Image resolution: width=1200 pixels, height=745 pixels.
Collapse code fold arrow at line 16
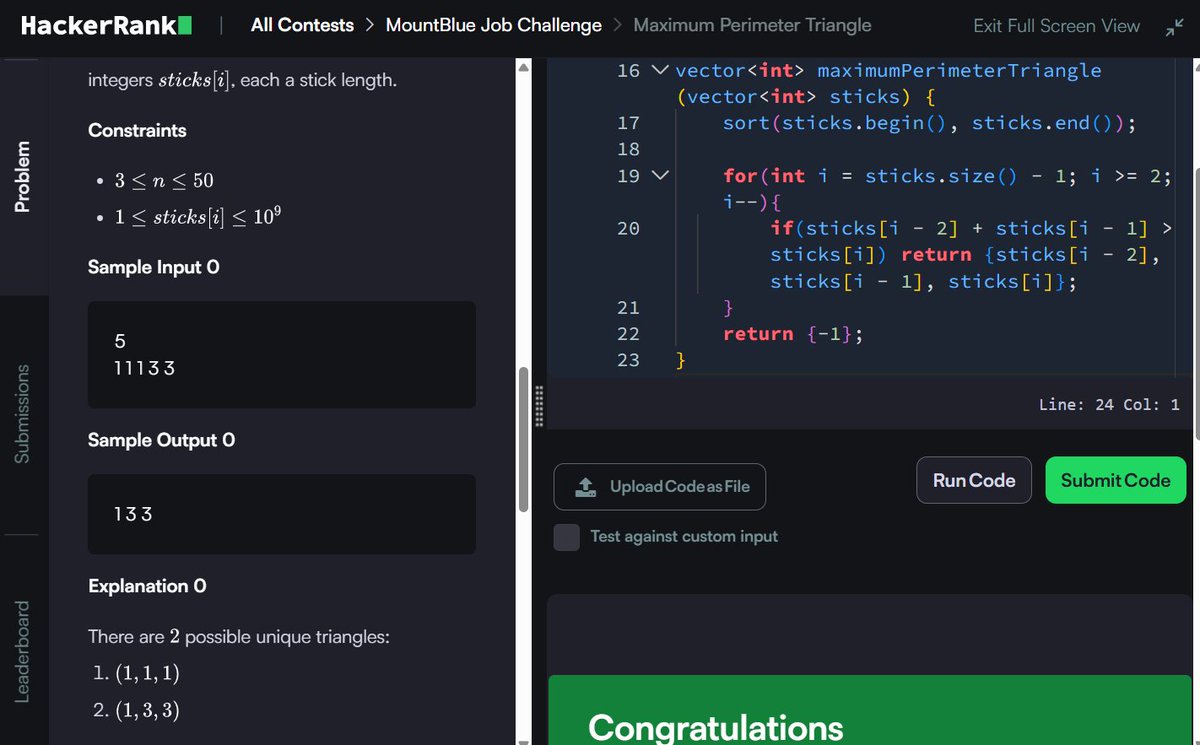tap(658, 71)
